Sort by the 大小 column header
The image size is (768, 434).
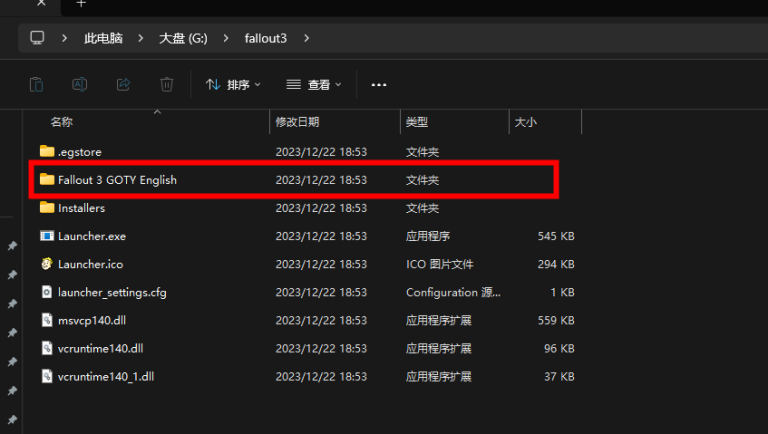click(x=526, y=122)
